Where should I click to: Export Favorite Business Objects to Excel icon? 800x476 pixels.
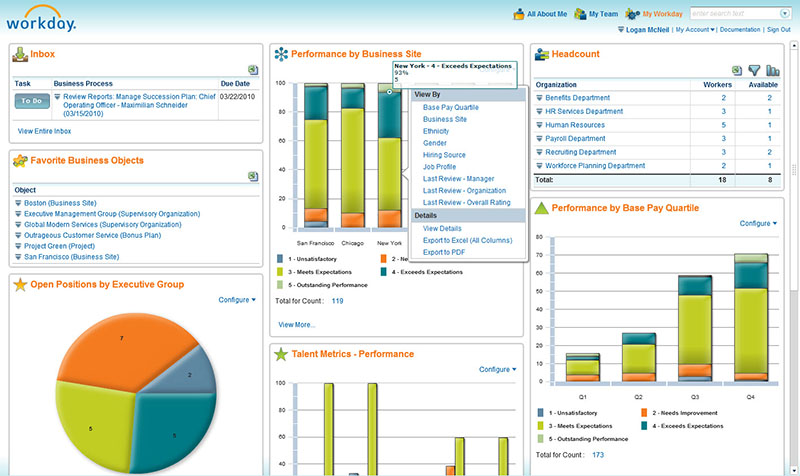(254, 176)
